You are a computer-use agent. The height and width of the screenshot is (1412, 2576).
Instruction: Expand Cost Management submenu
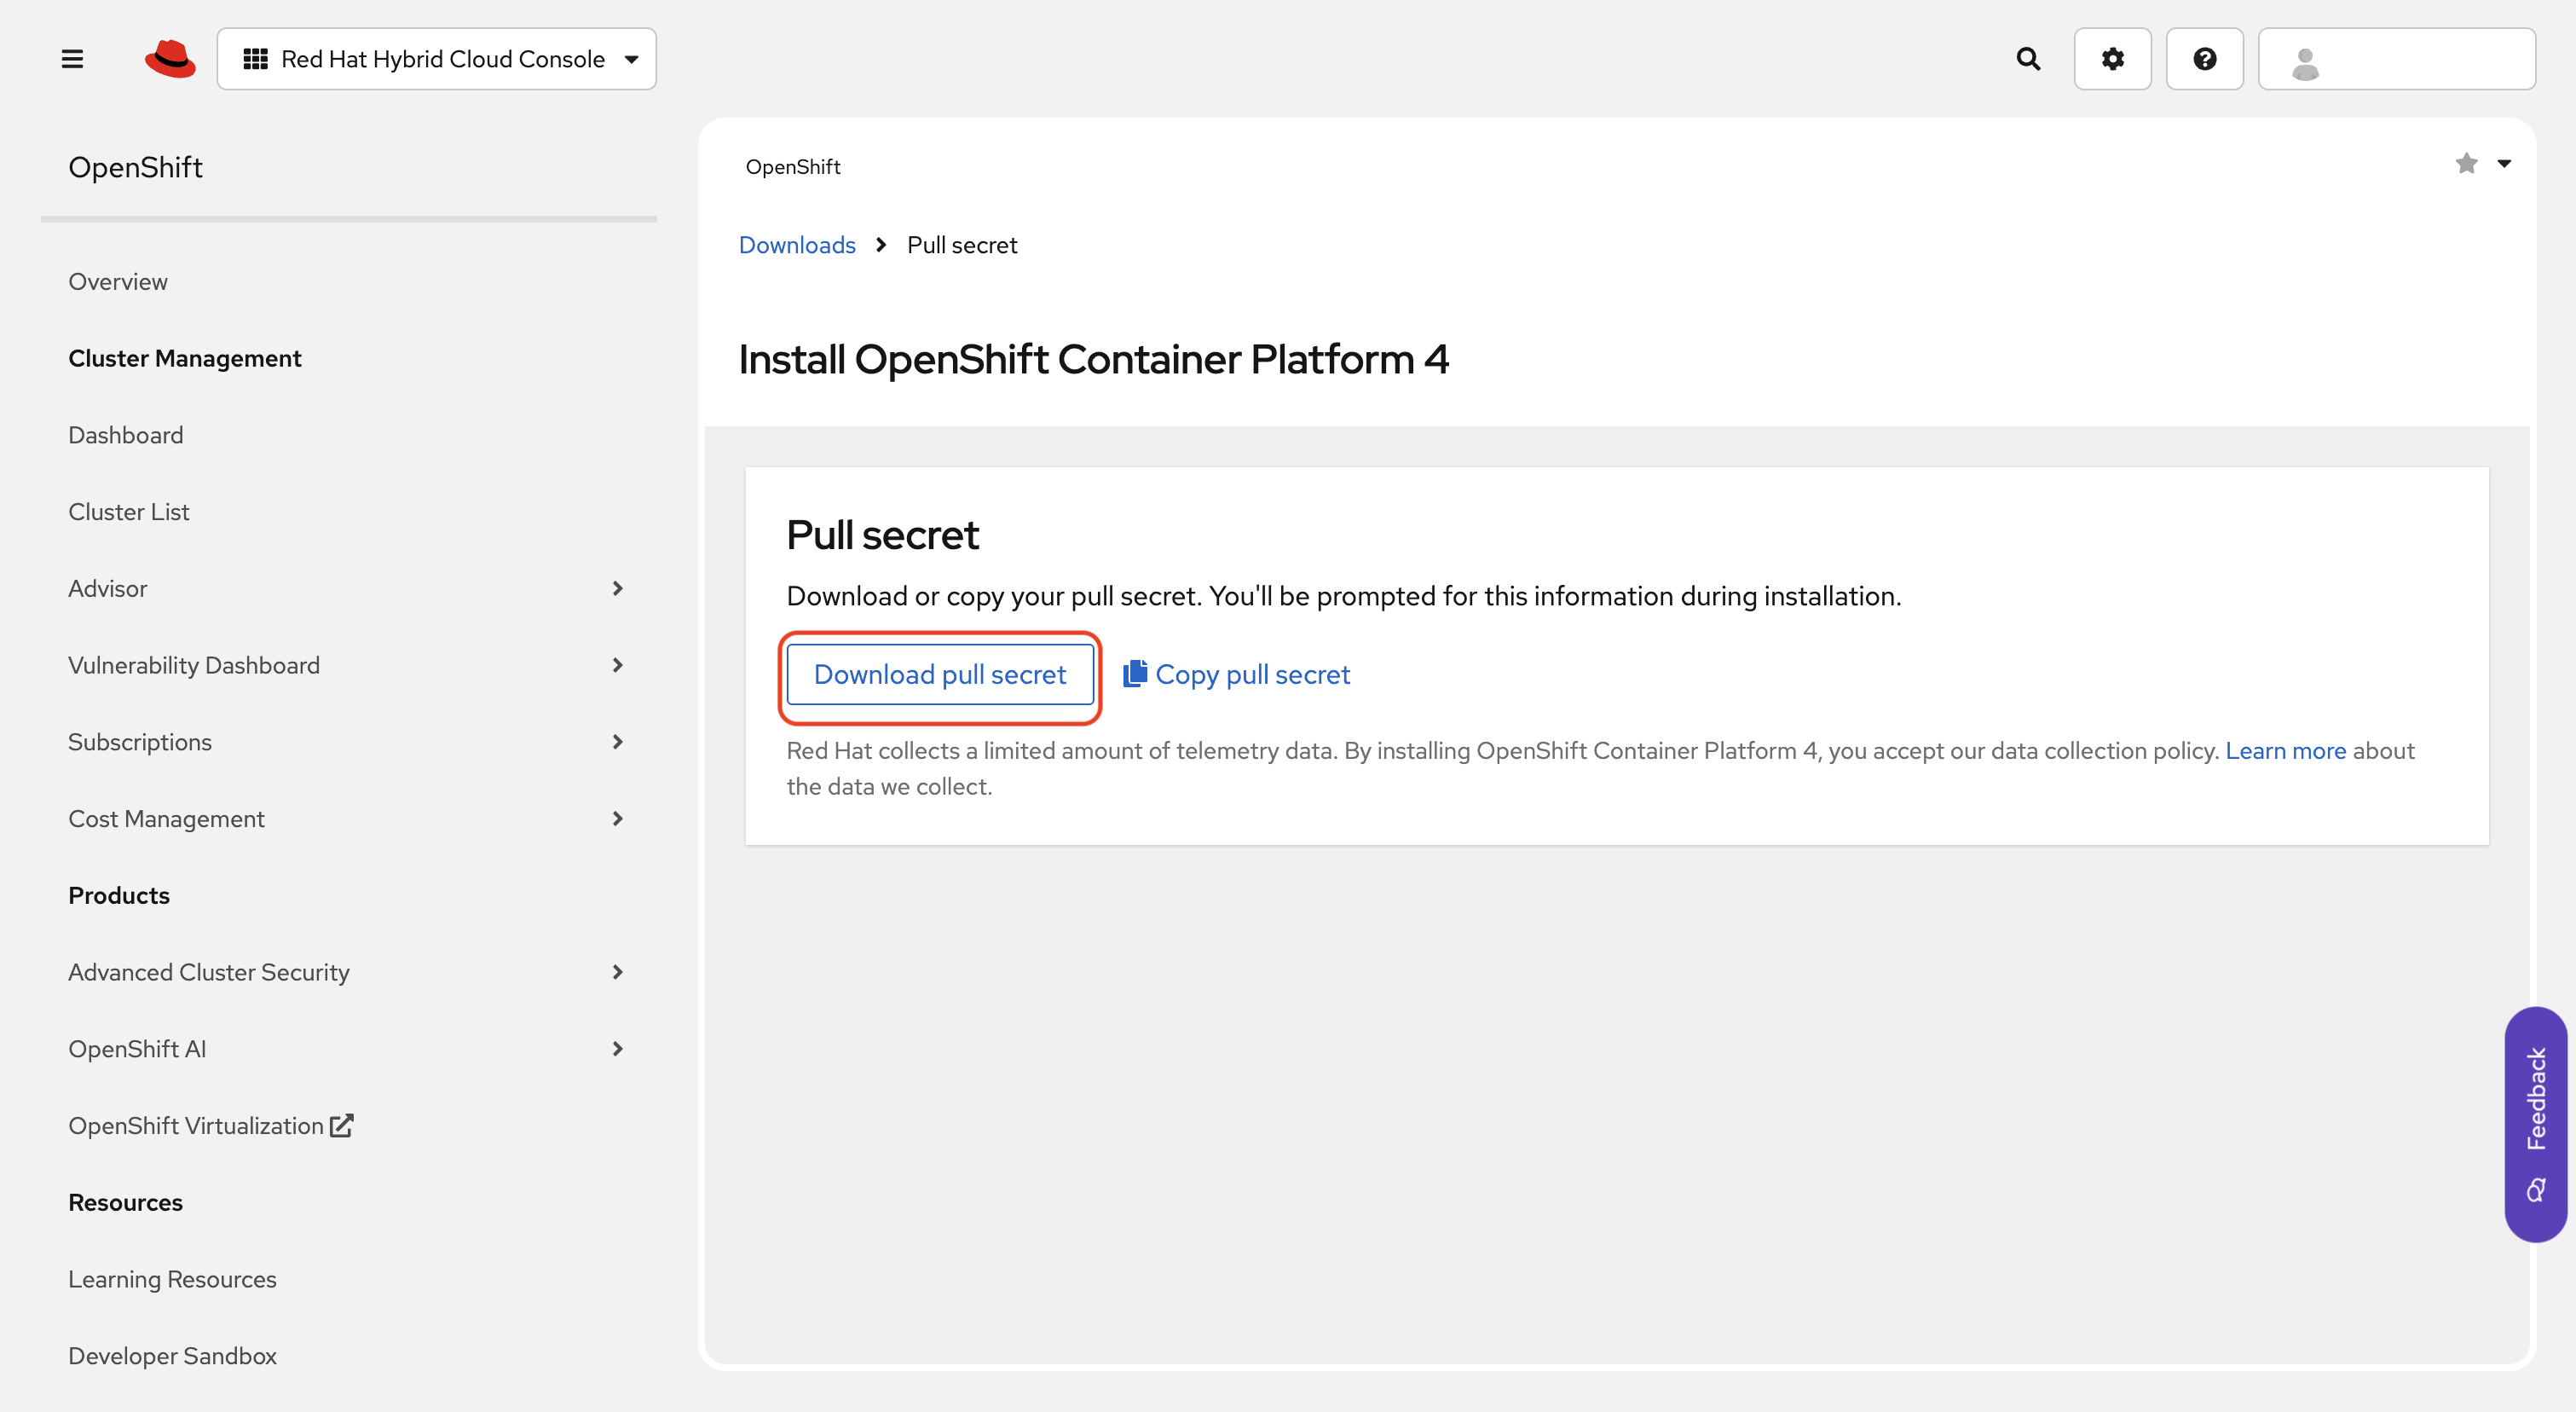(x=617, y=818)
